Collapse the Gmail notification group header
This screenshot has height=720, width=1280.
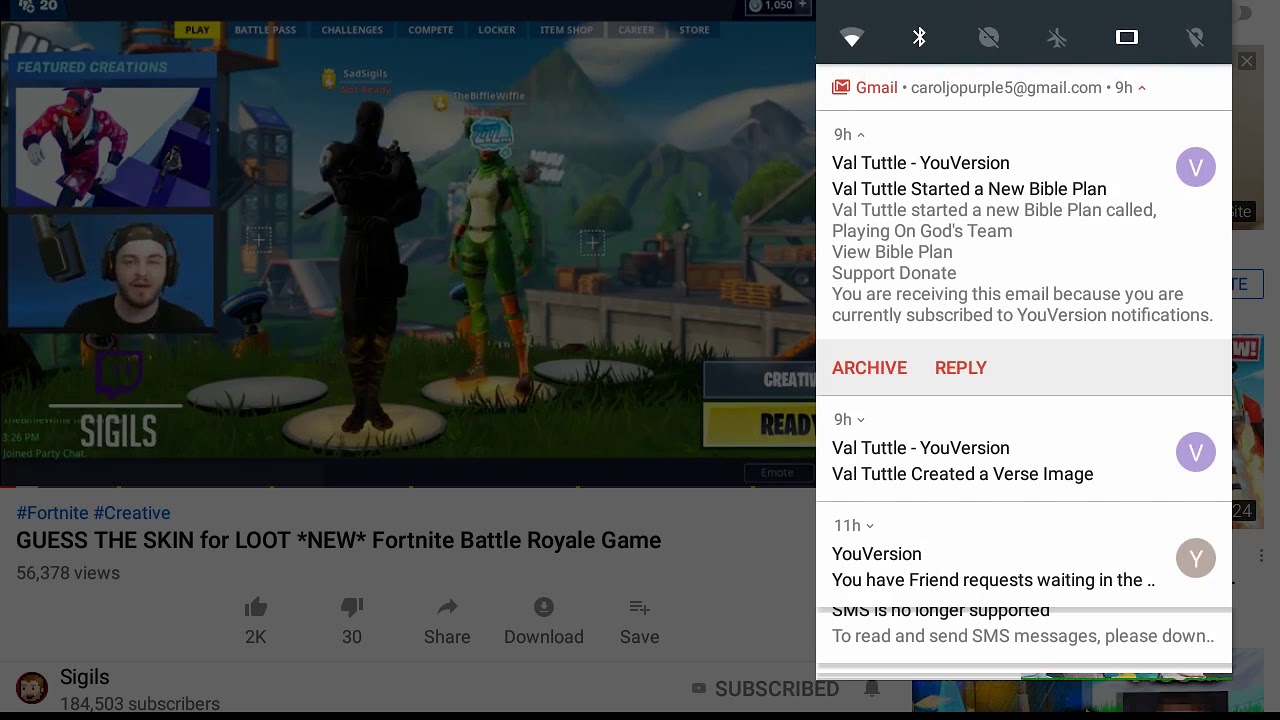tap(1142, 88)
